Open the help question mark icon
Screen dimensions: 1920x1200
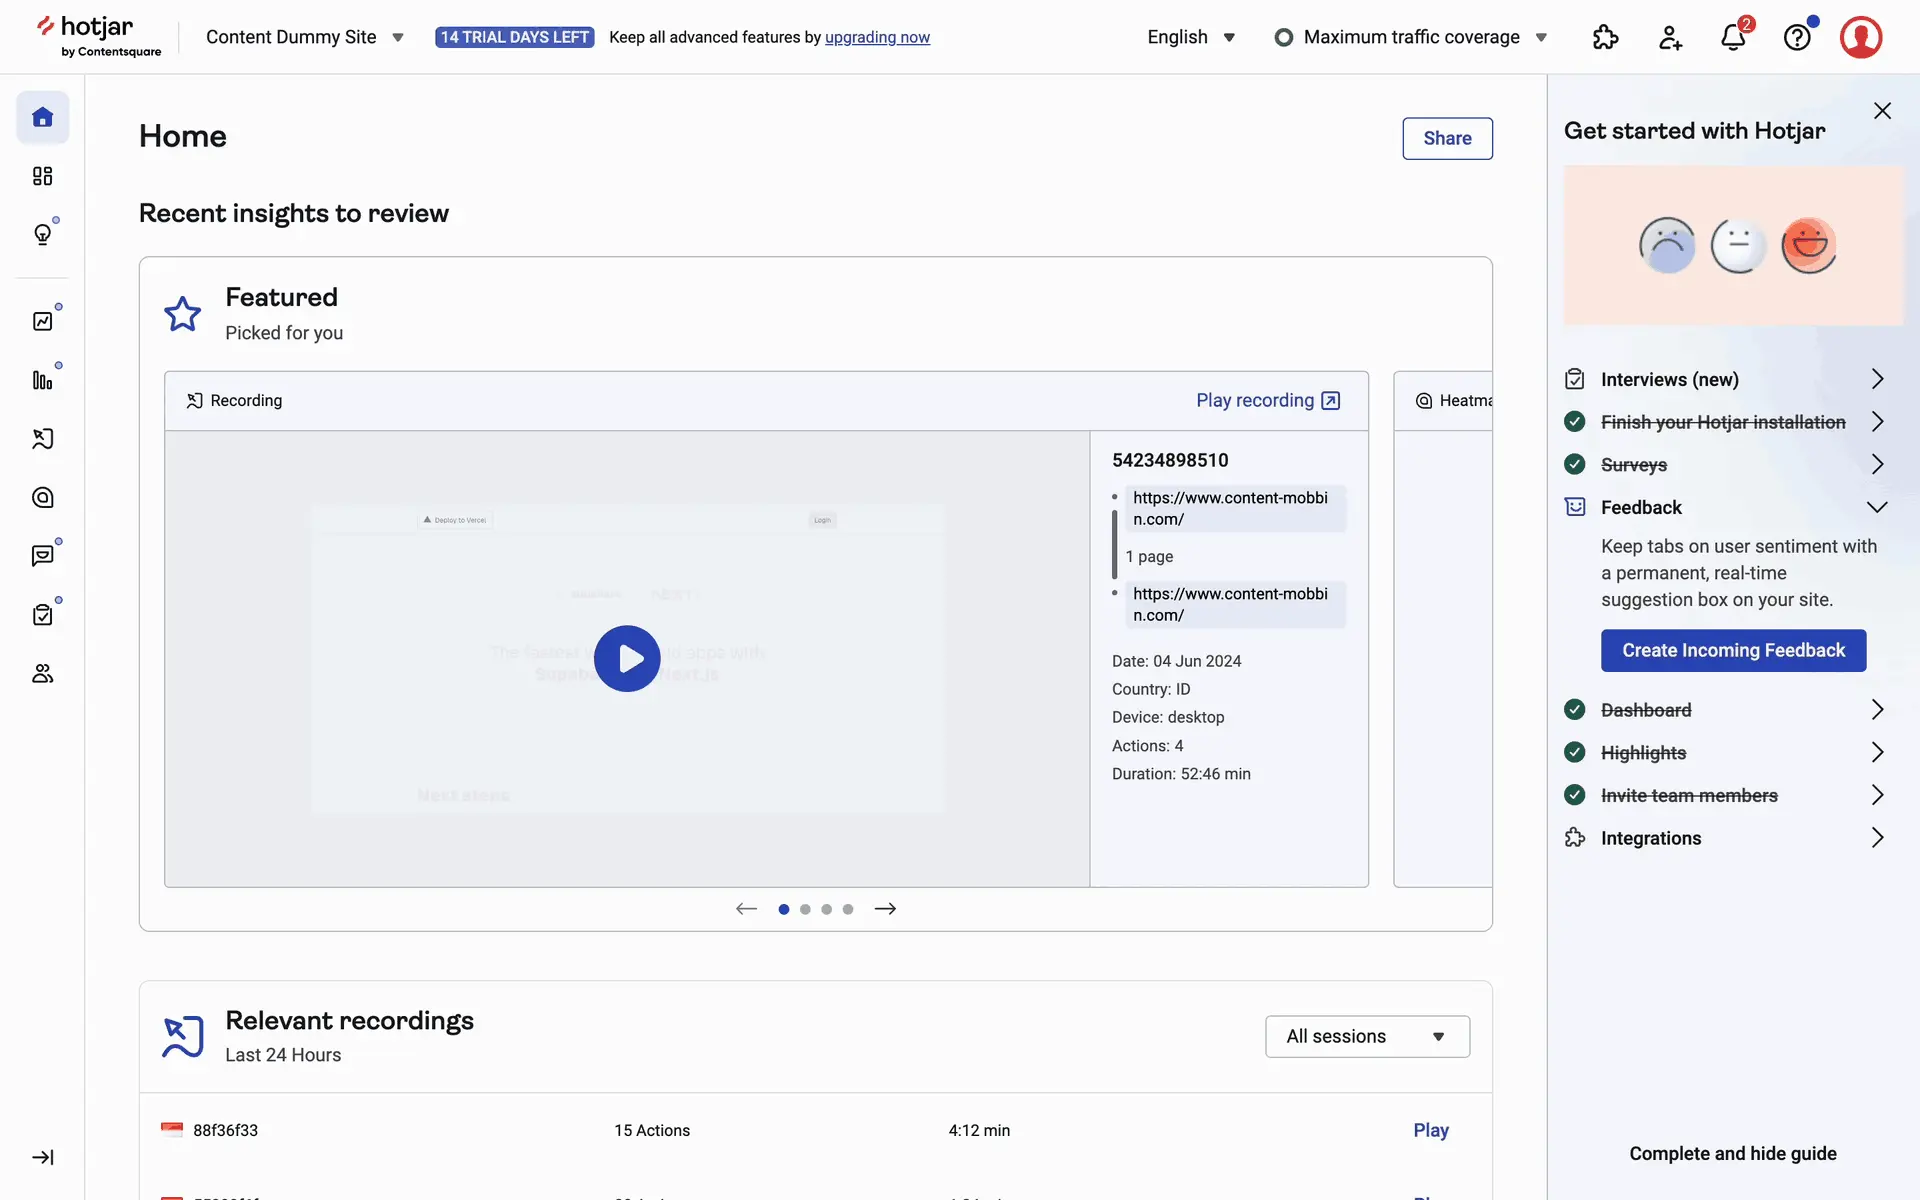pyautogui.click(x=1797, y=38)
